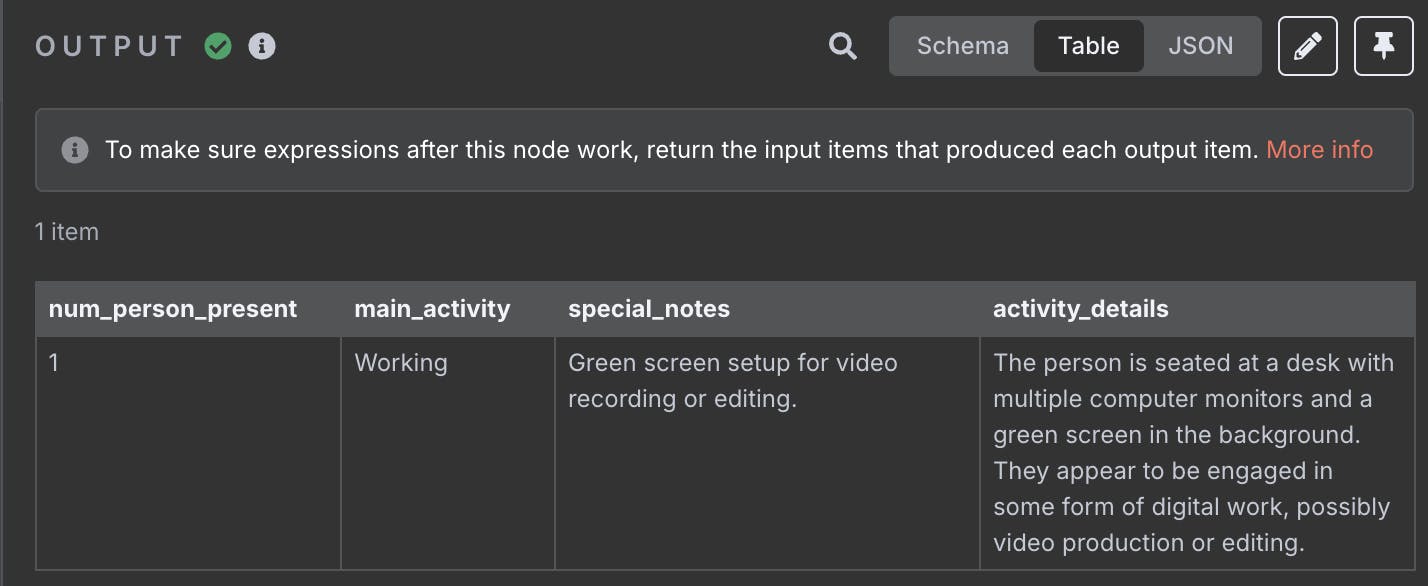Click the pencil edit output icon
The image size is (1428, 586).
pyautogui.click(x=1307, y=46)
